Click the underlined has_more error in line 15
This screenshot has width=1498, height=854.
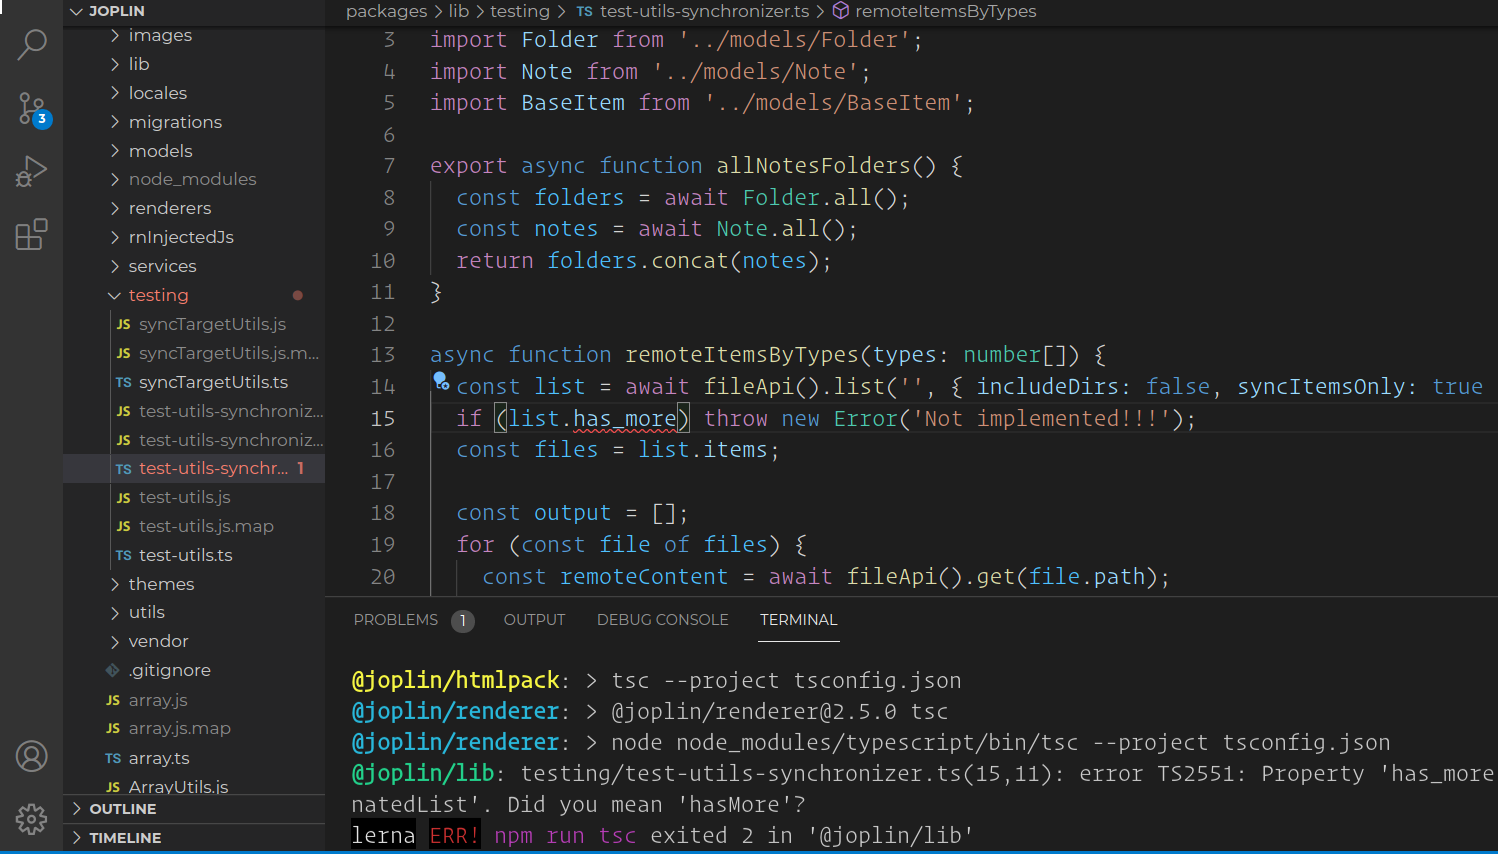tap(625, 419)
